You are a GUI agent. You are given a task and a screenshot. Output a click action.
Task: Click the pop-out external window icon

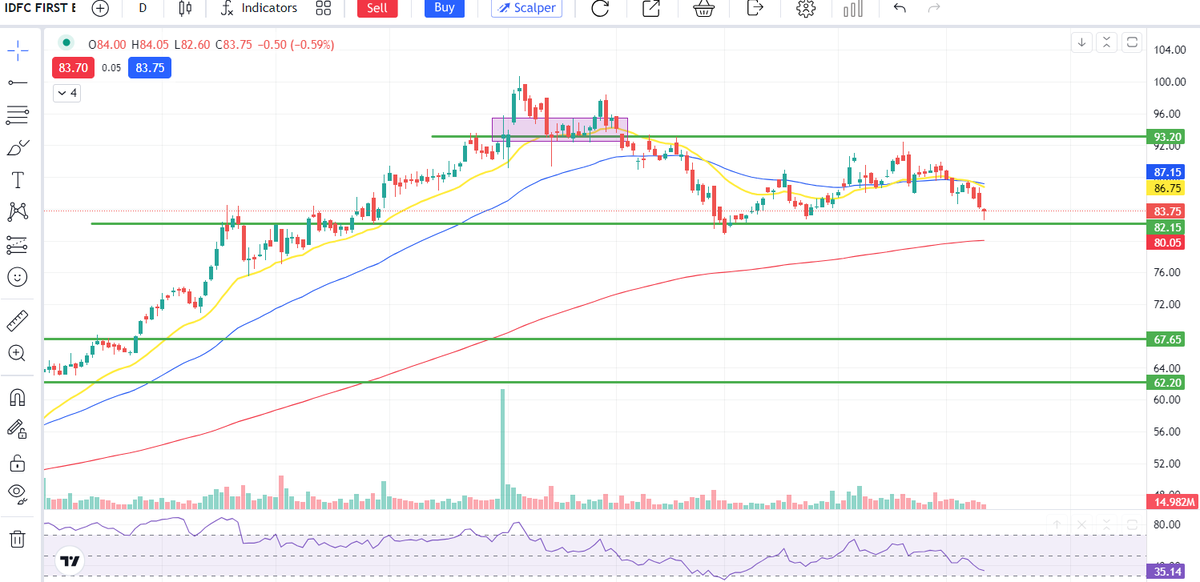[651, 9]
